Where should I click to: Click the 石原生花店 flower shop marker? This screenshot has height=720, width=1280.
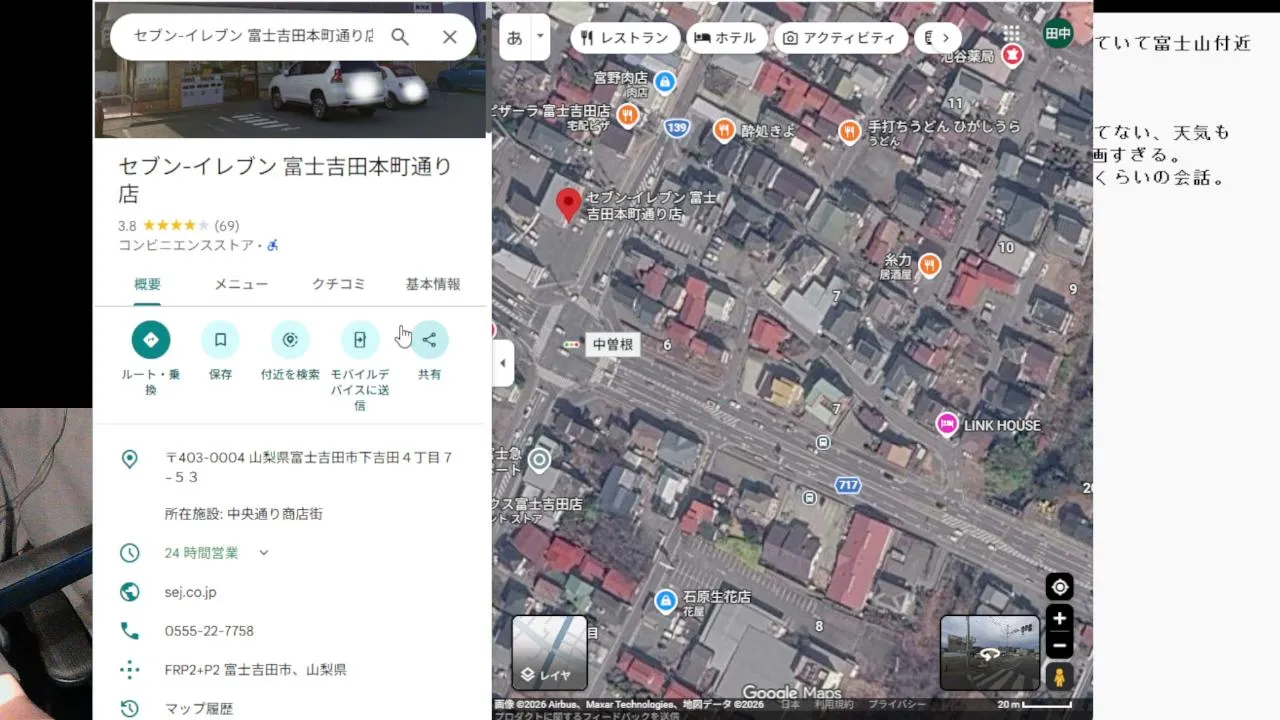pyautogui.click(x=665, y=601)
